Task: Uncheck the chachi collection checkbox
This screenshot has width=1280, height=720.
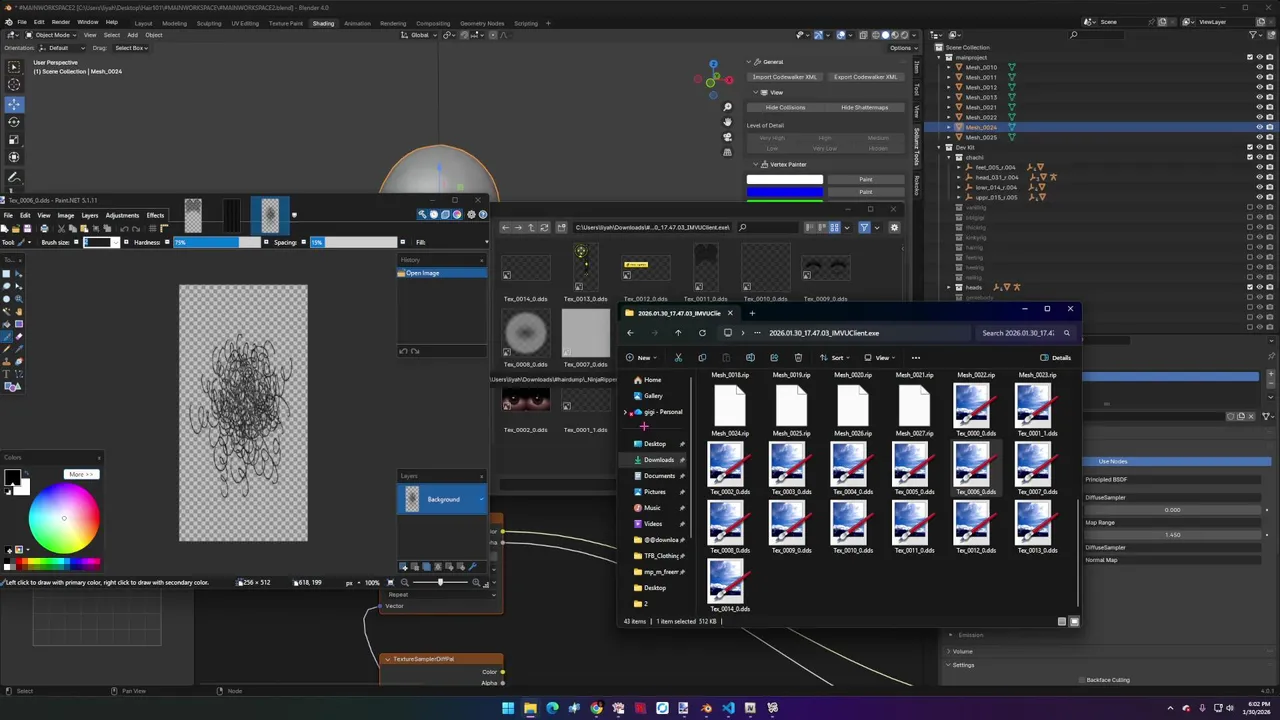Action: pos(1250,157)
